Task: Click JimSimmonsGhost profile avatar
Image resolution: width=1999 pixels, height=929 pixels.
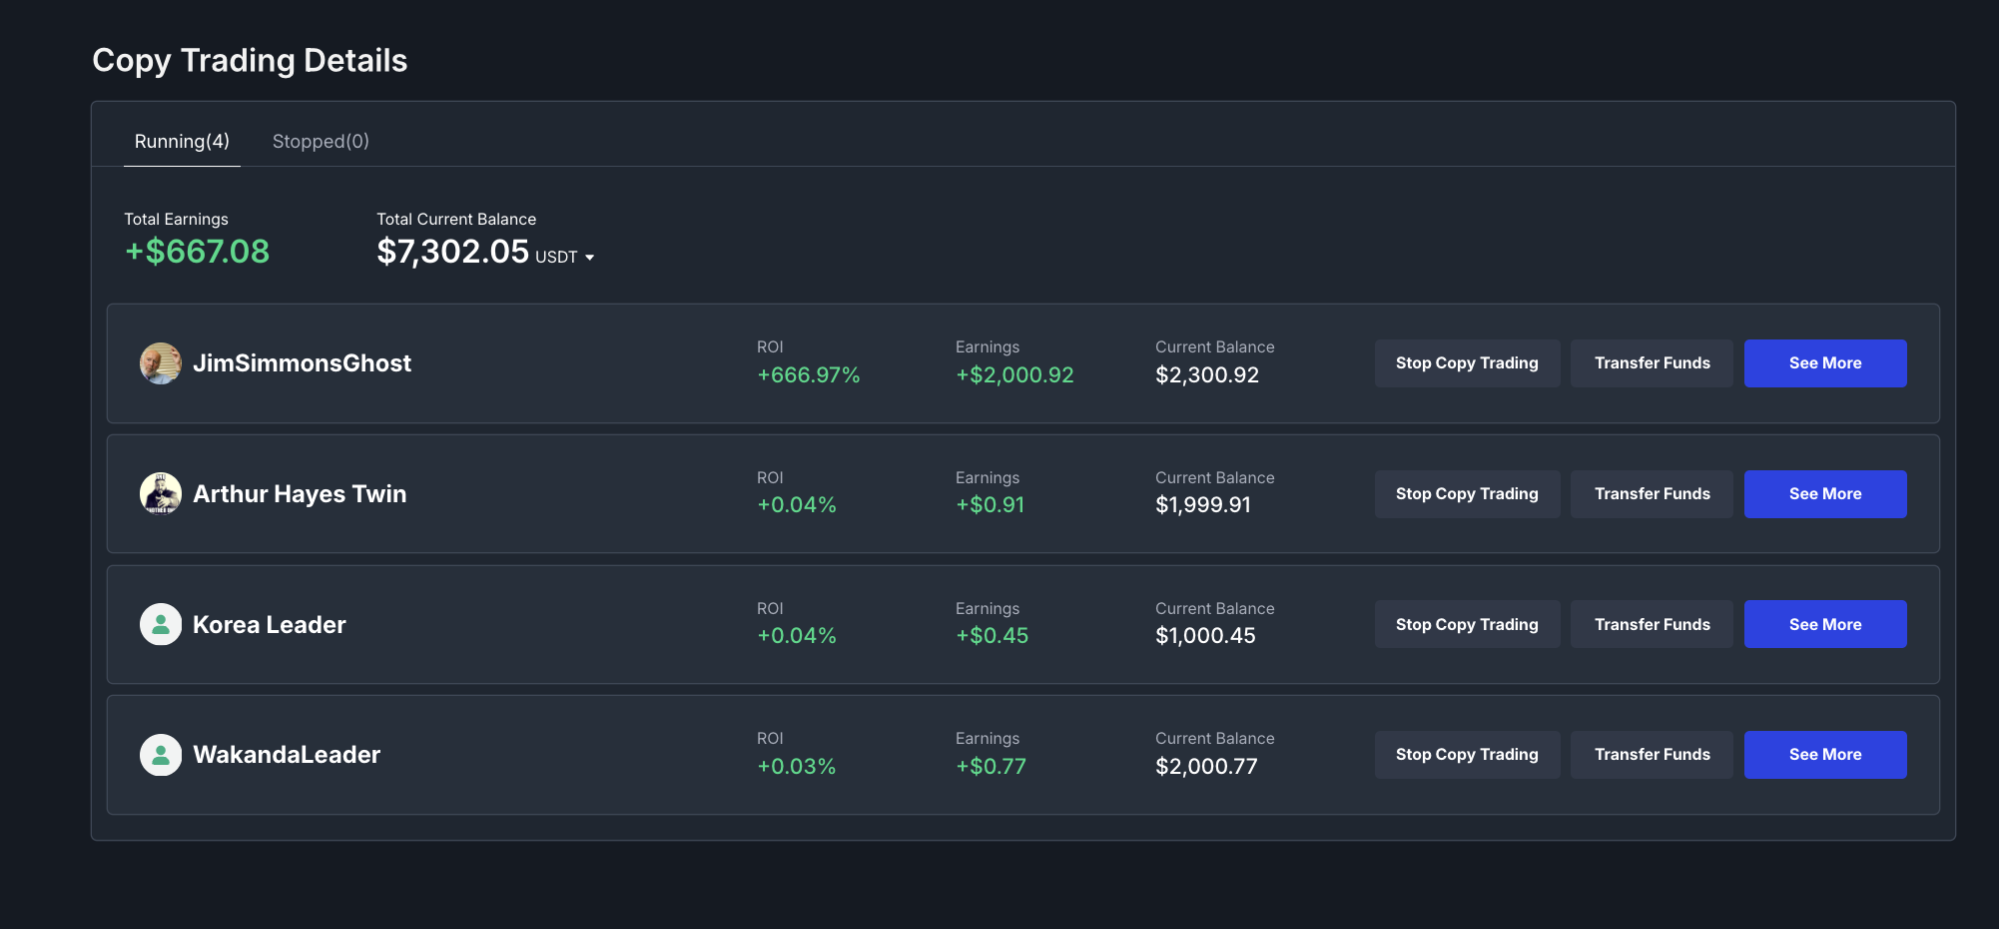Action: pos(160,363)
